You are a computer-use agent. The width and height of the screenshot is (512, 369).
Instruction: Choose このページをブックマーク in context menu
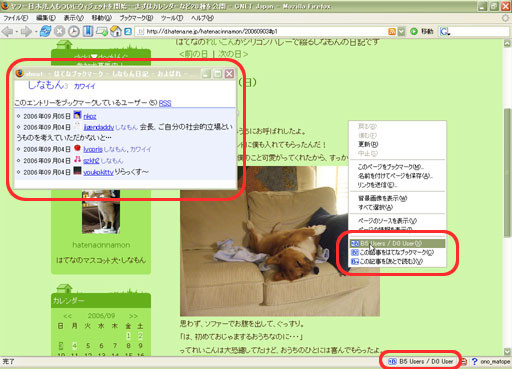click(x=397, y=167)
